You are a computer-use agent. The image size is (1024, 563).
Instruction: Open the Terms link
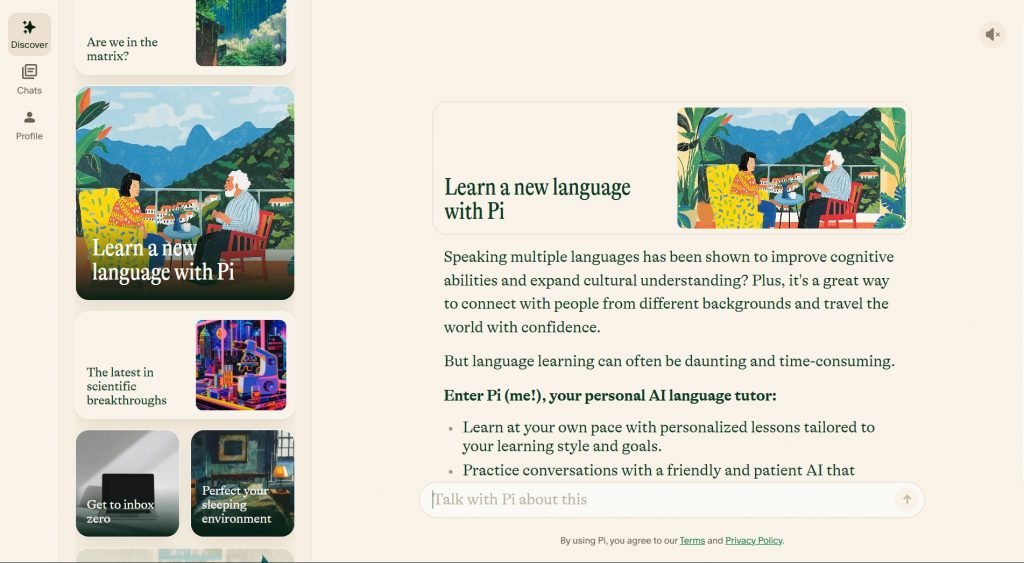pyautogui.click(x=692, y=541)
